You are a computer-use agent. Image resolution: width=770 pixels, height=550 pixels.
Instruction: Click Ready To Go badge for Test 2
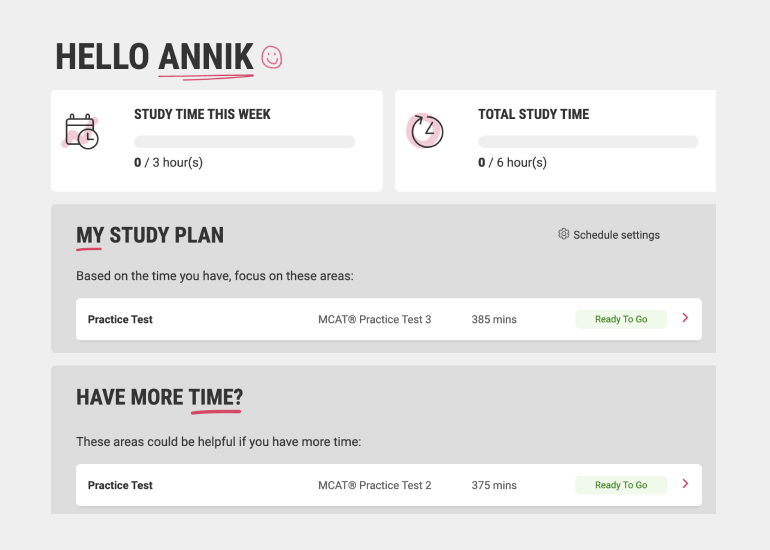click(620, 485)
